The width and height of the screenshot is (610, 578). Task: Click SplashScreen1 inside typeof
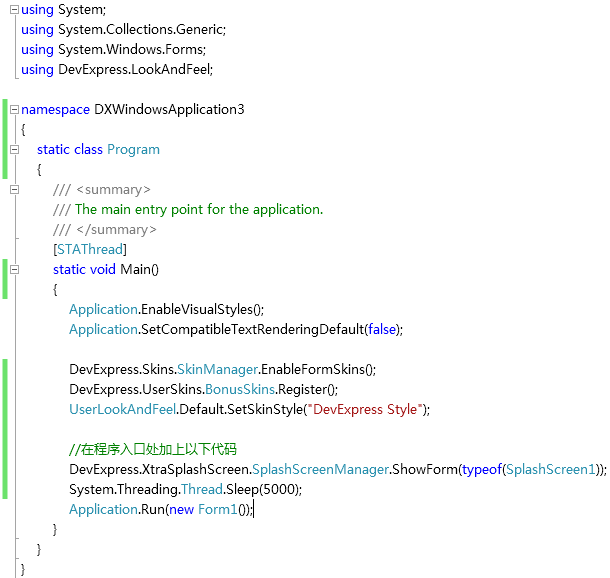(550, 469)
